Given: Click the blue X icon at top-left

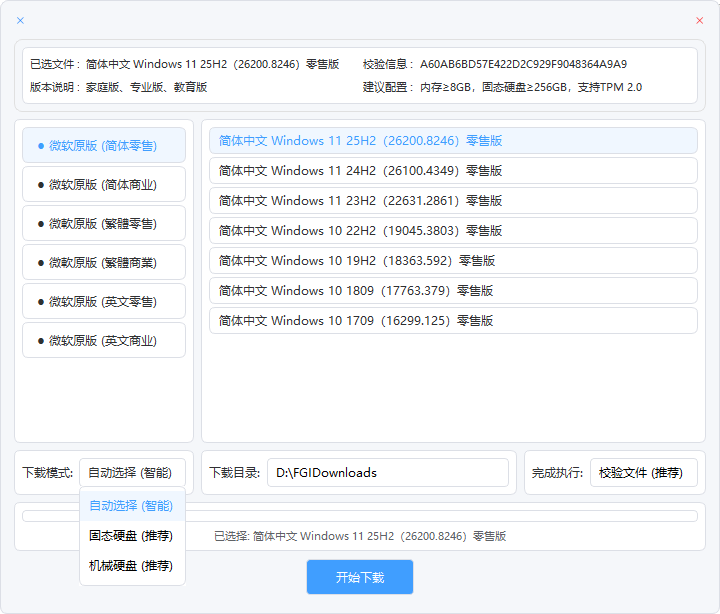Looking at the screenshot, I should tap(20, 20).
